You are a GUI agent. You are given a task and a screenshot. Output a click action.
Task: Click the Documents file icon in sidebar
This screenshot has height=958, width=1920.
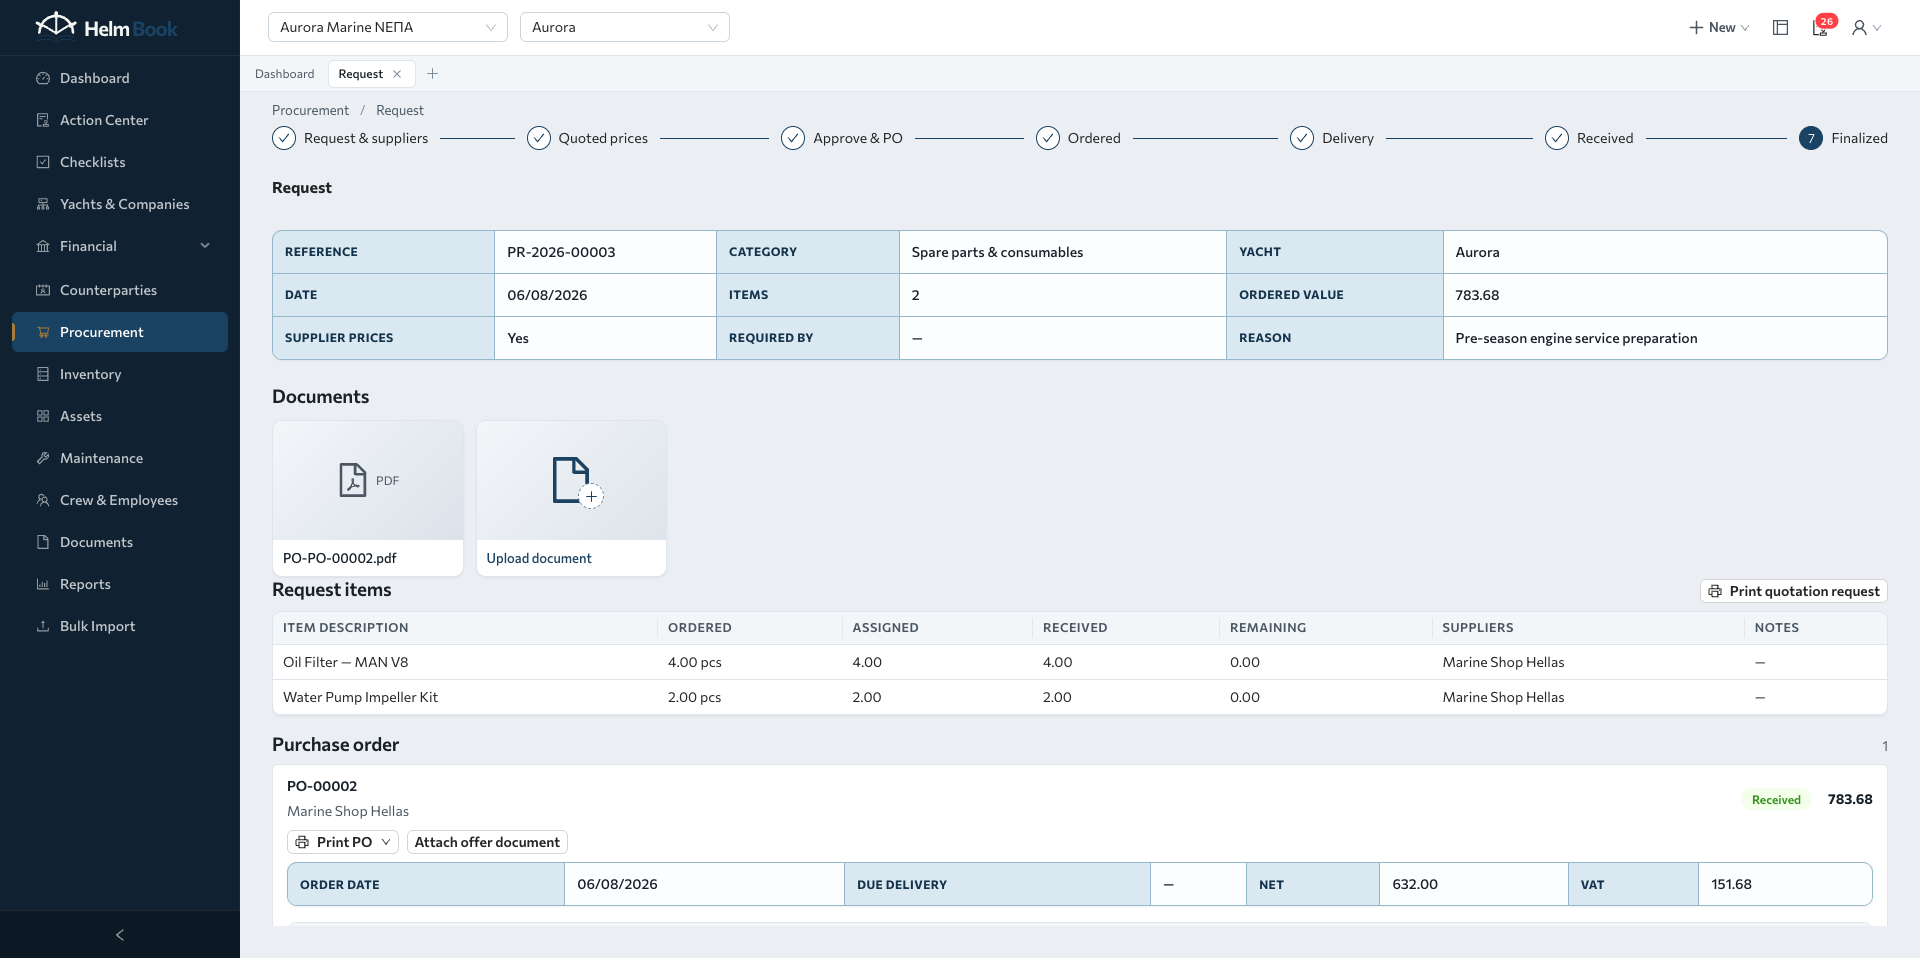(x=43, y=542)
